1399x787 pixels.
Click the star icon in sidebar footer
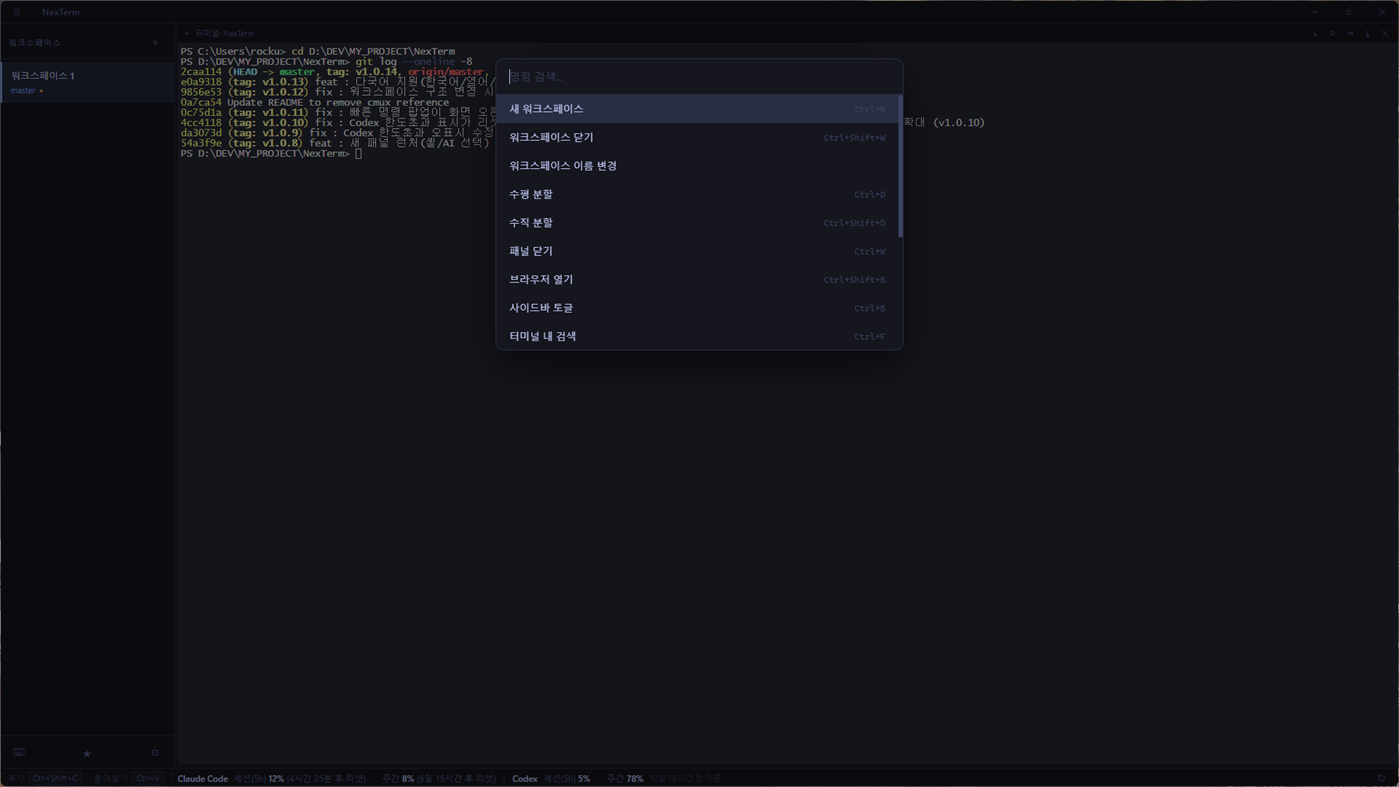[87, 753]
